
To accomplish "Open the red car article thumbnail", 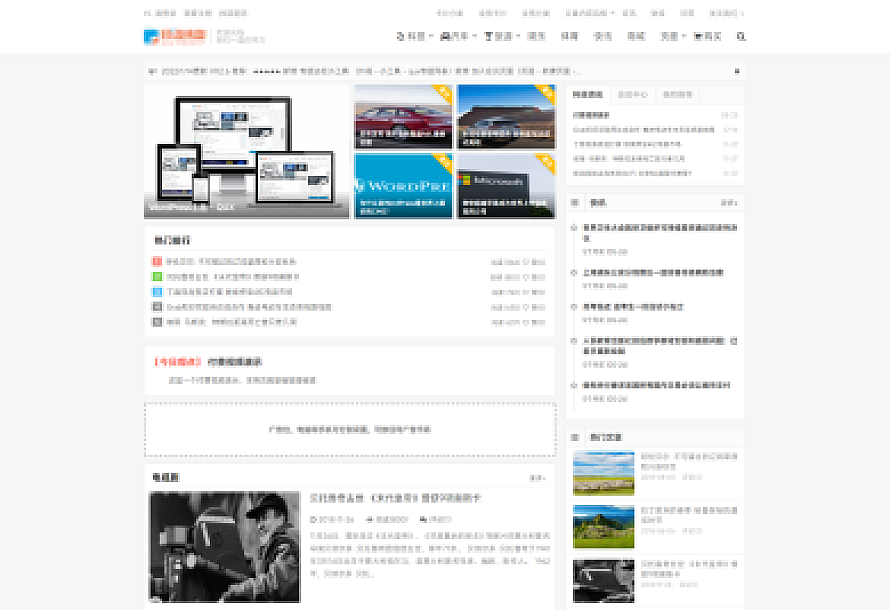I will (403, 116).
